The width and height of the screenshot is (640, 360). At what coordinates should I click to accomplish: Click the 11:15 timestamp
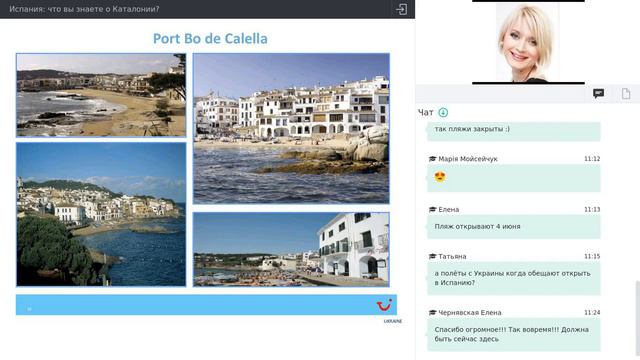click(592, 256)
